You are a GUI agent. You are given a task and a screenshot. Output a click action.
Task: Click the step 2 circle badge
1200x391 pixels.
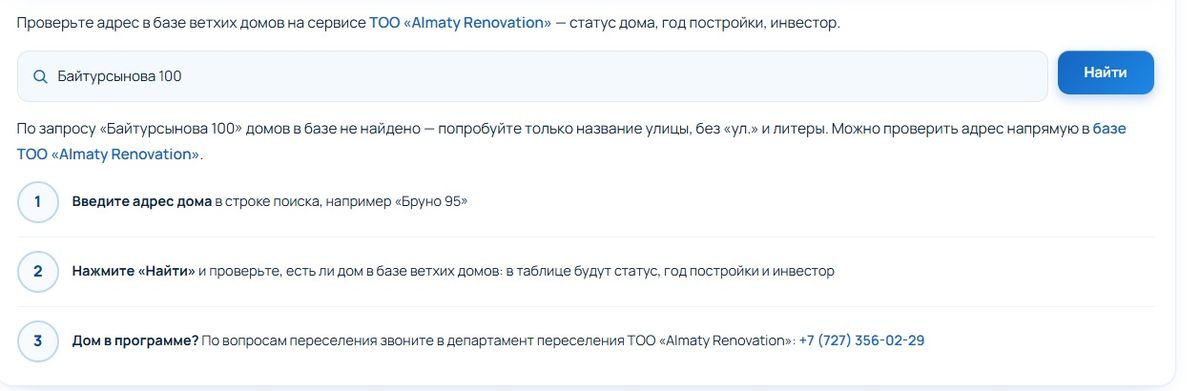click(38, 271)
